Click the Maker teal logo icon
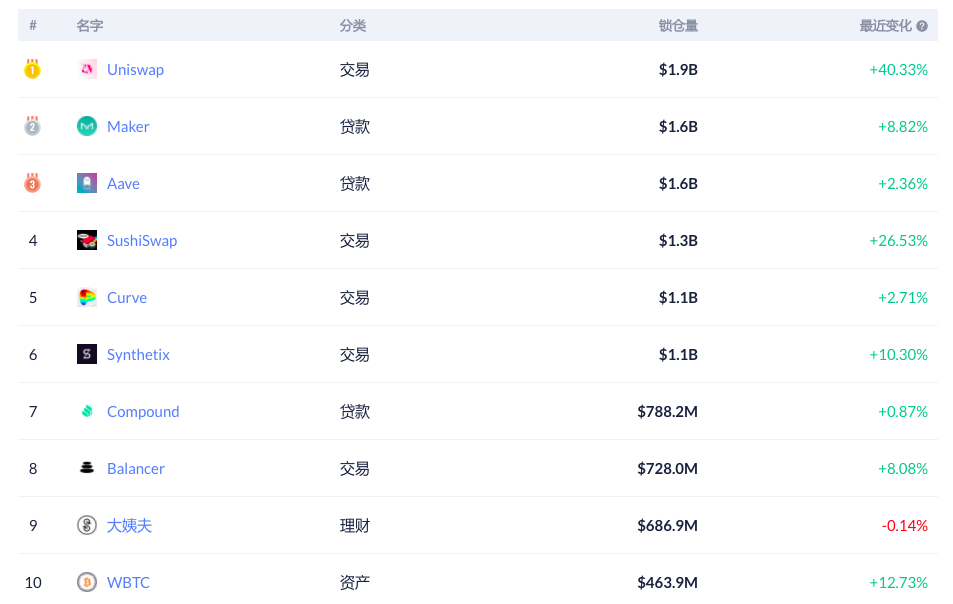The height and width of the screenshot is (604, 953). click(x=87, y=126)
